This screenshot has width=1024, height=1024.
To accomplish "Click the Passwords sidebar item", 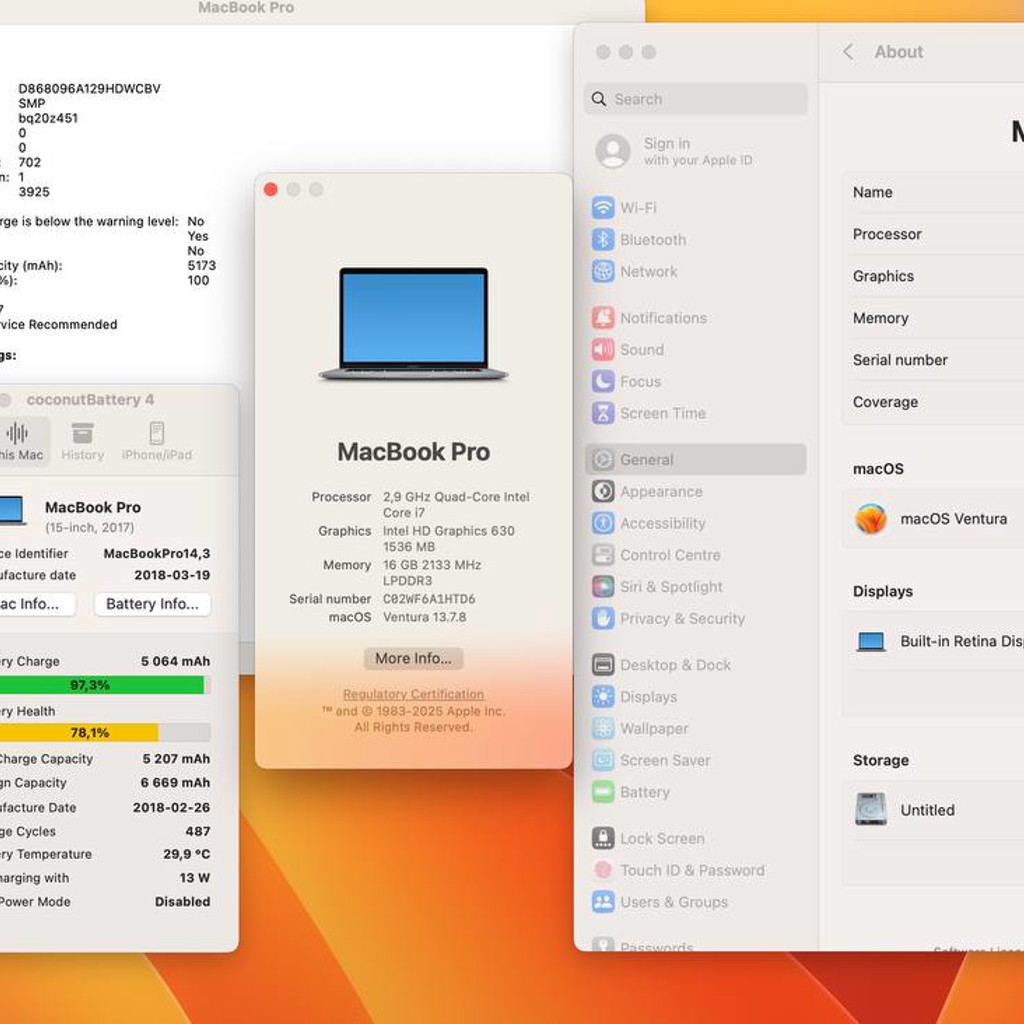I will [x=656, y=946].
